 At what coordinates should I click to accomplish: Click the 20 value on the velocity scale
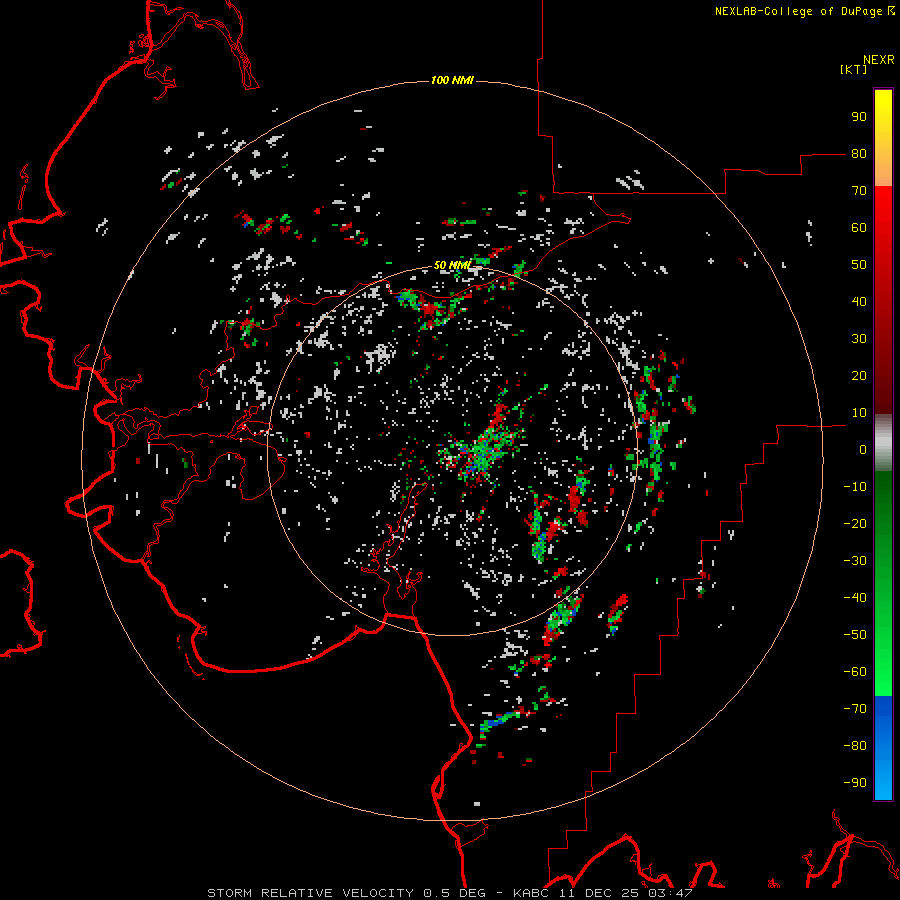point(859,375)
